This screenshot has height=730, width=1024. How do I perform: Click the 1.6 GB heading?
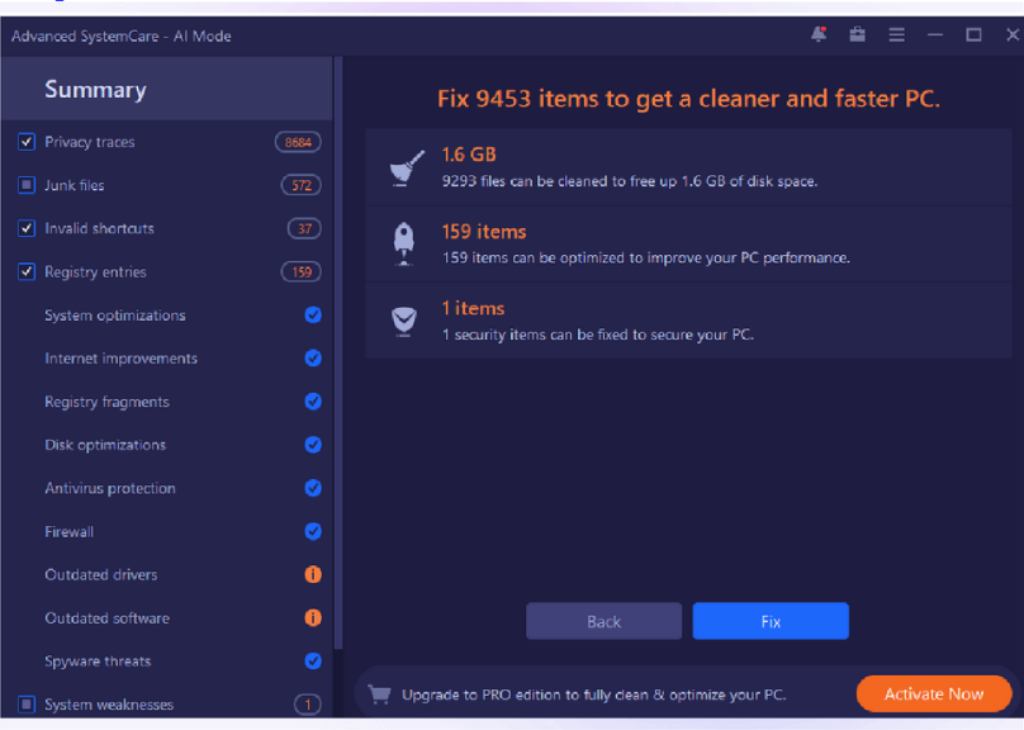(469, 155)
